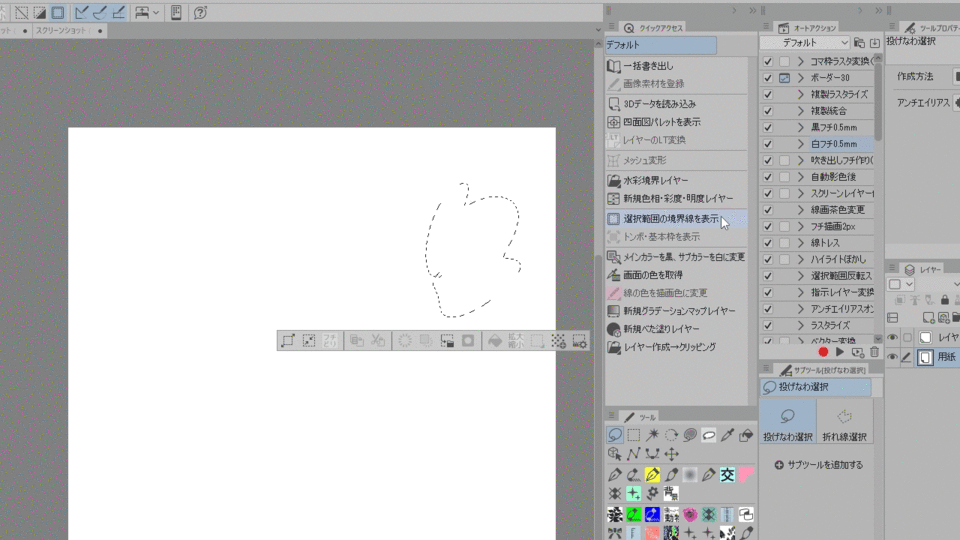Select the 用紙 layer thumbnail
Image resolution: width=960 pixels, height=540 pixels.
[925, 357]
